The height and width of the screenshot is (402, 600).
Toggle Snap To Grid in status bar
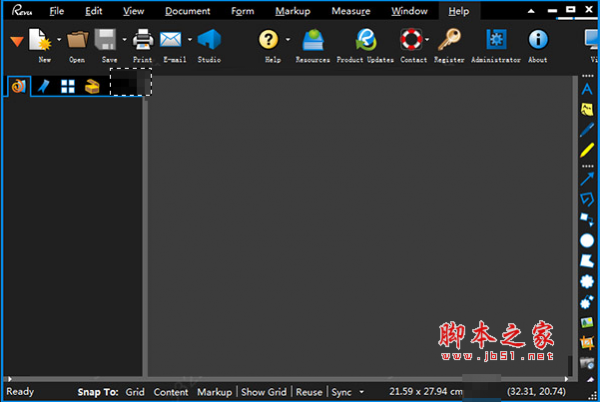(135, 392)
